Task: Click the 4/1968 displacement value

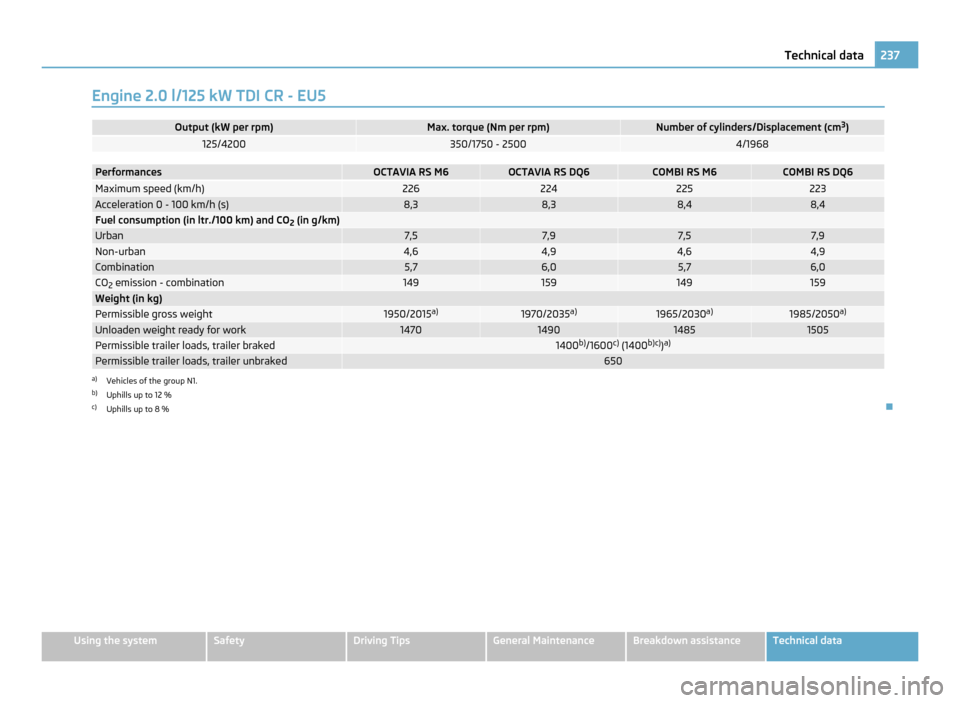Action: [752, 144]
